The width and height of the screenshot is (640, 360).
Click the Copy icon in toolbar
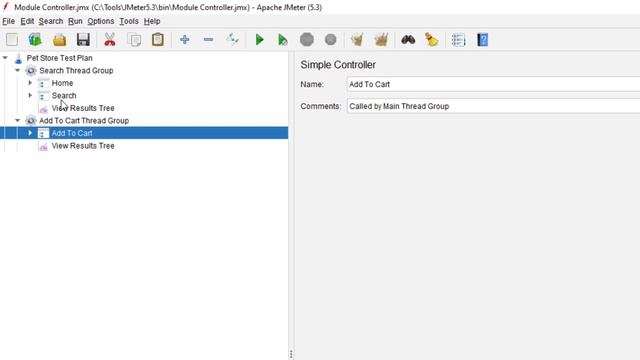coord(134,40)
